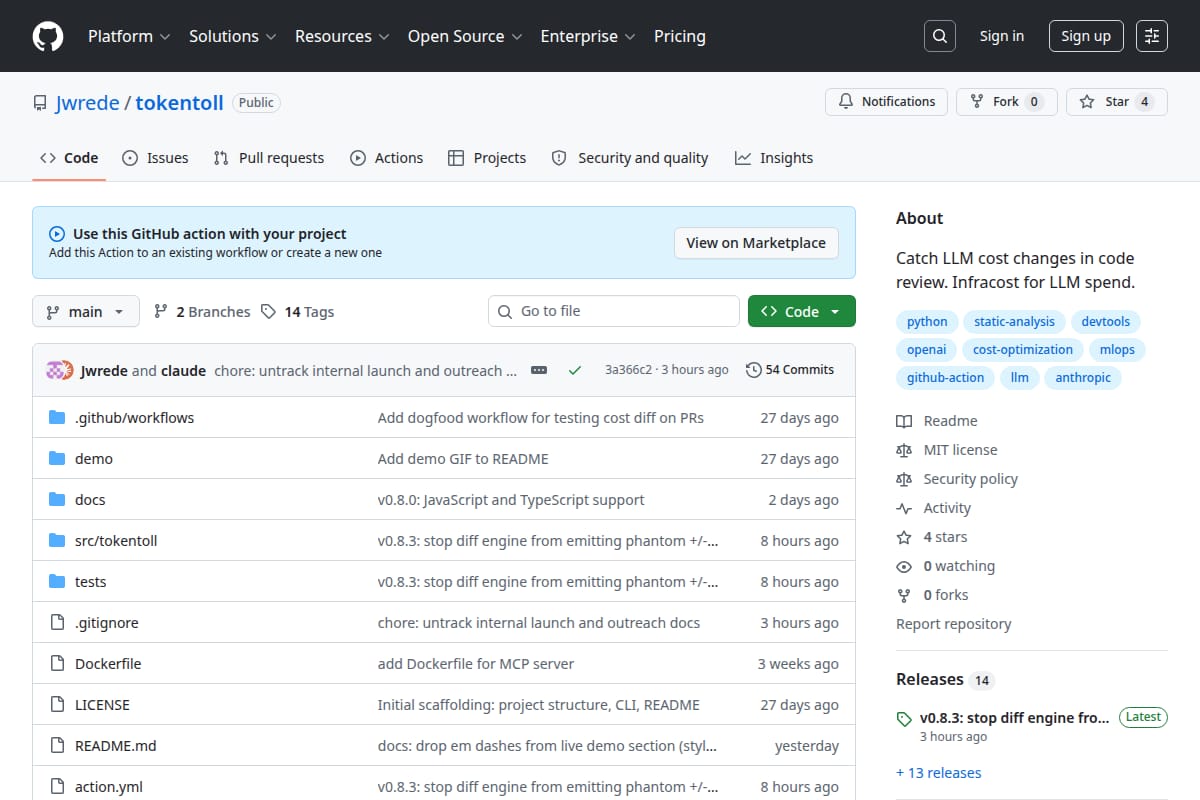Click the green commit status checkmark
Viewport: 1200px width, 800px height.
(575, 370)
